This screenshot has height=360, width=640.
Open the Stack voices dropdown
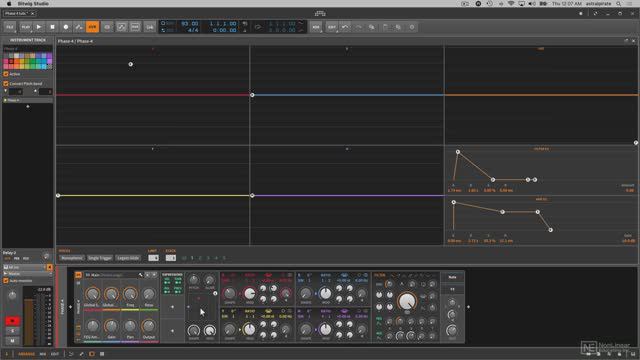tap(171, 258)
